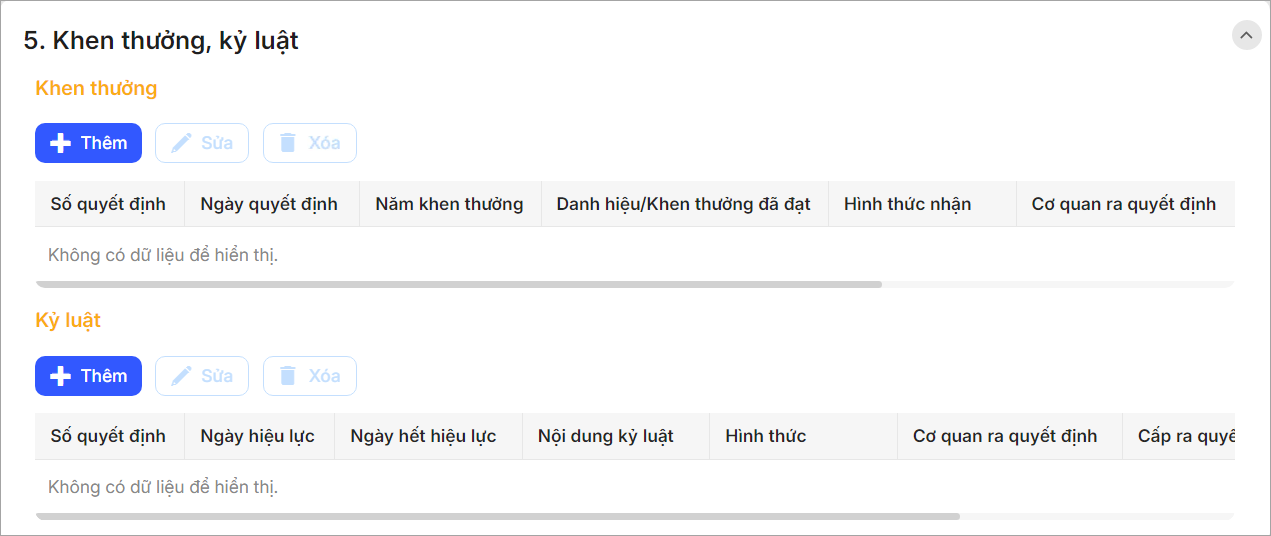Click the Hình thức header in Kỷ luật

[765, 436]
